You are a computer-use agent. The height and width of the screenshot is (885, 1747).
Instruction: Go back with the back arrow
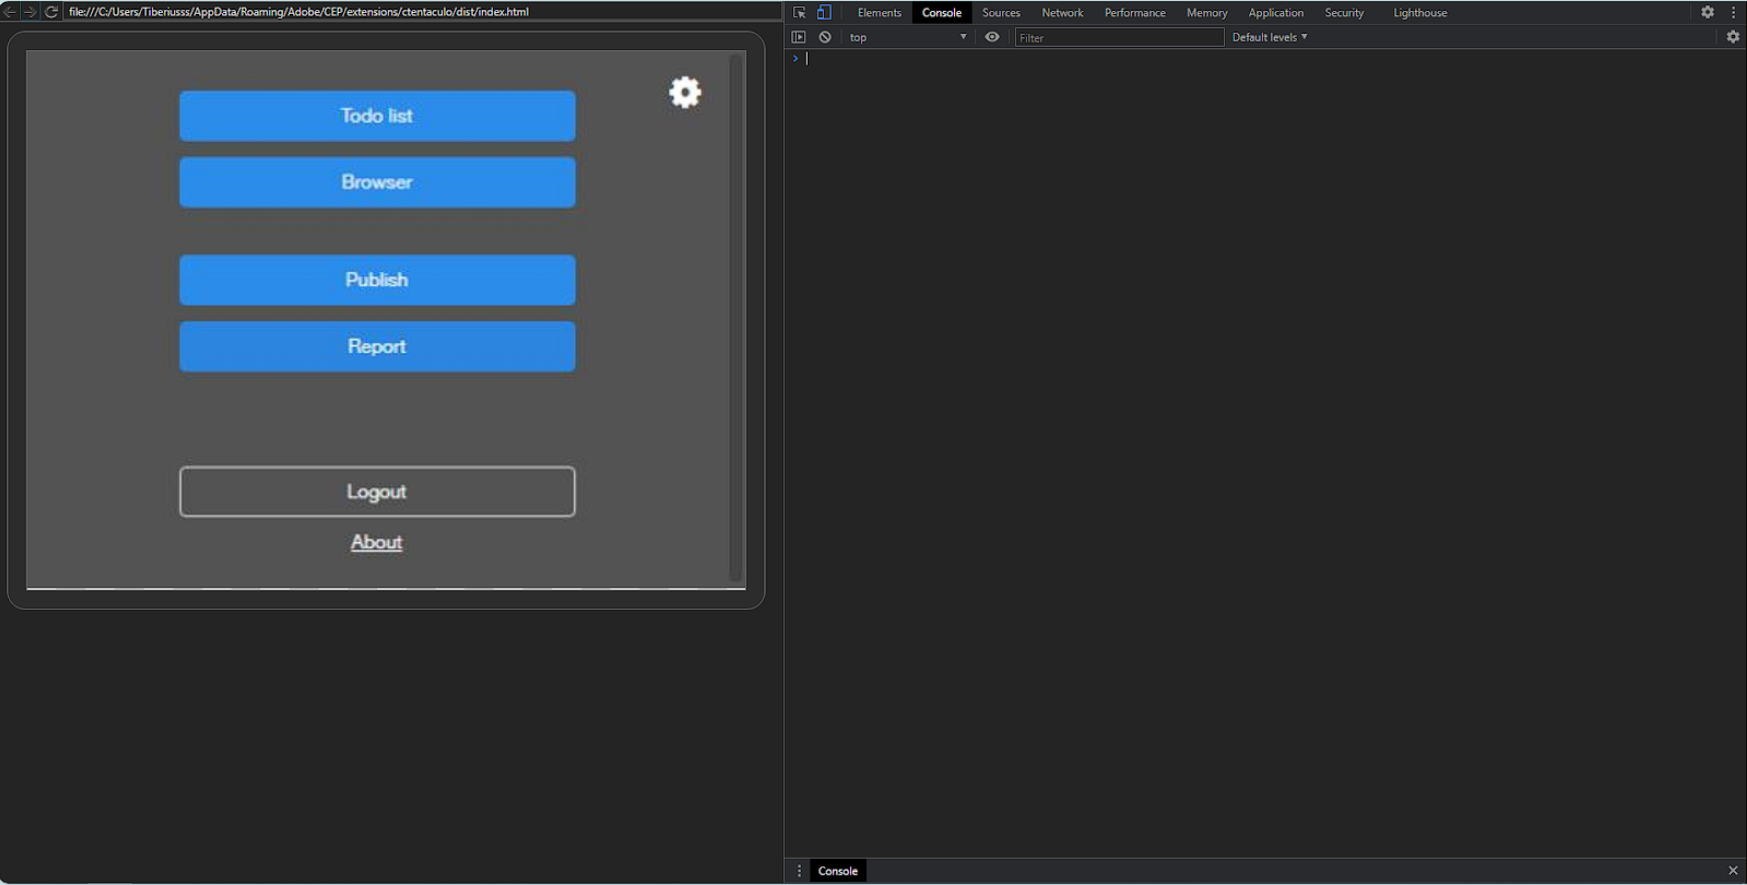9,12
